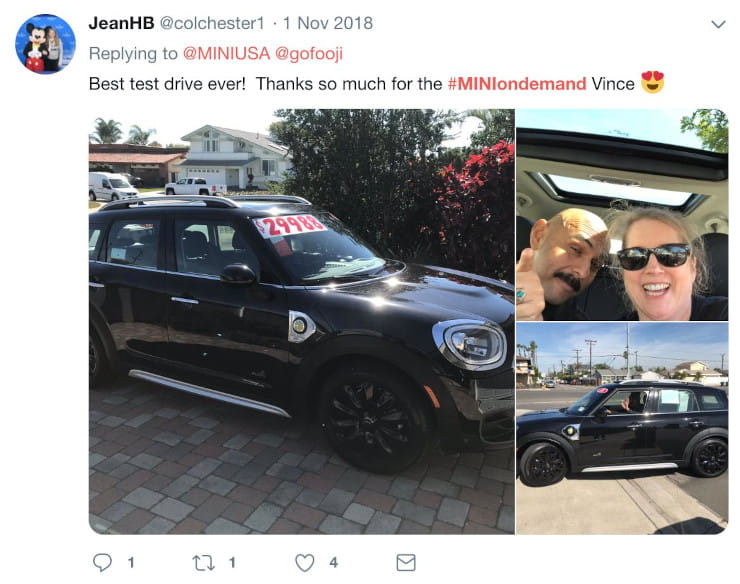
Task: Click the like count number 4
Action: (334, 563)
